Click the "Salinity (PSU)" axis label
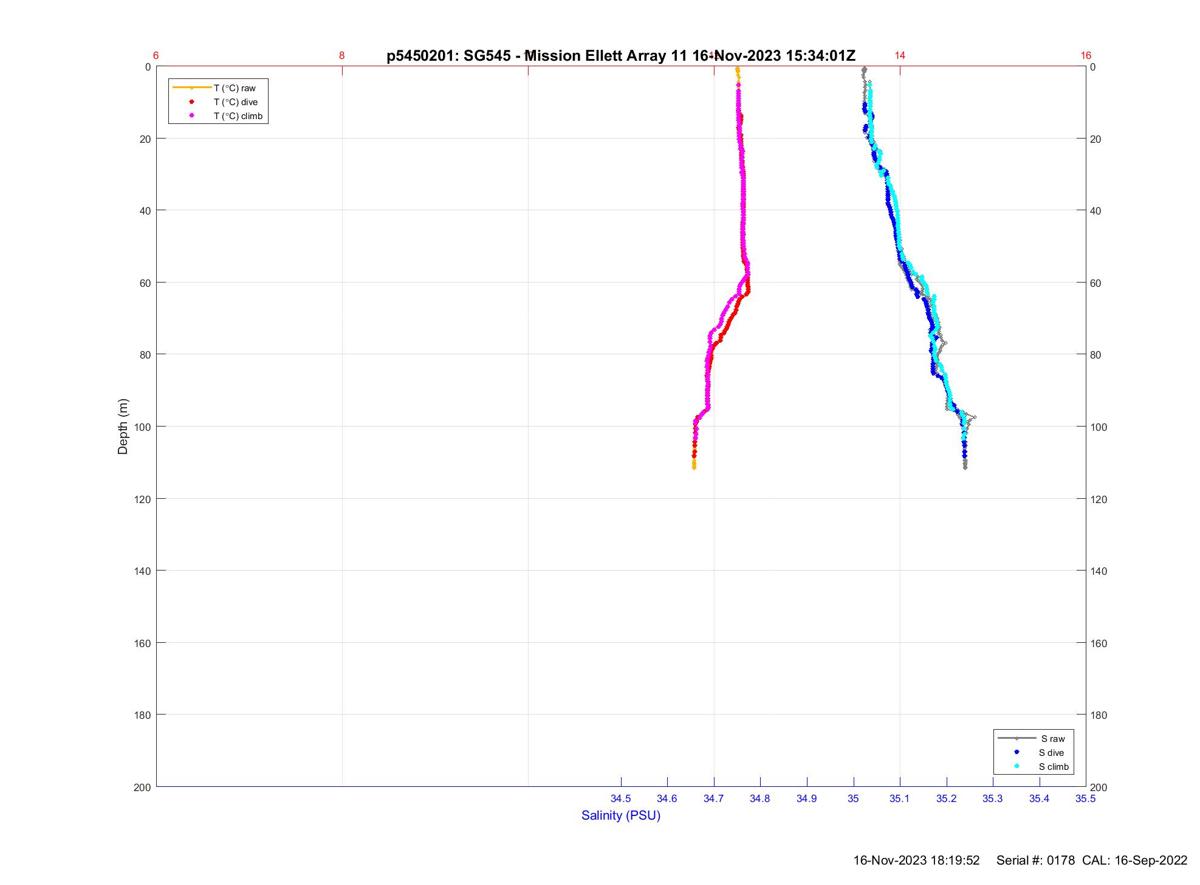This screenshot has width=1200, height=885. (x=621, y=816)
